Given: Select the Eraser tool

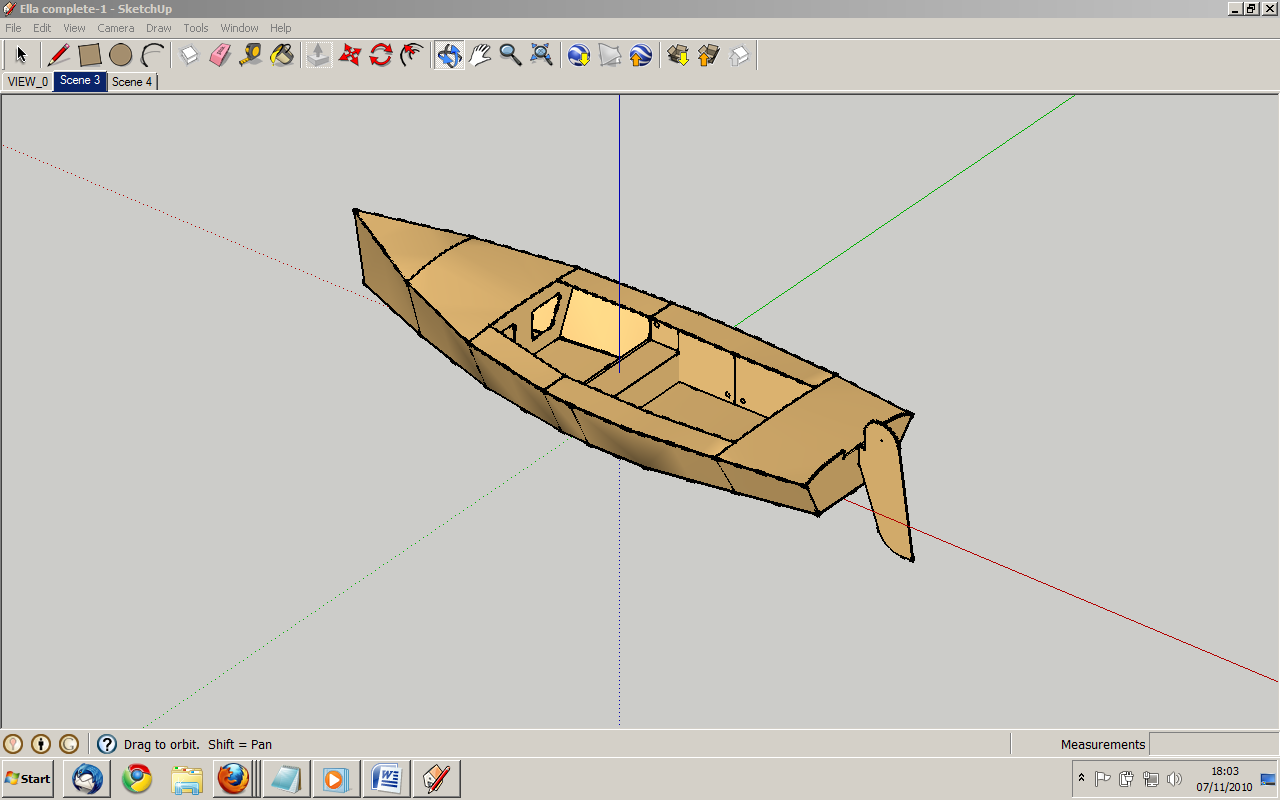Looking at the screenshot, I should [219, 55].
